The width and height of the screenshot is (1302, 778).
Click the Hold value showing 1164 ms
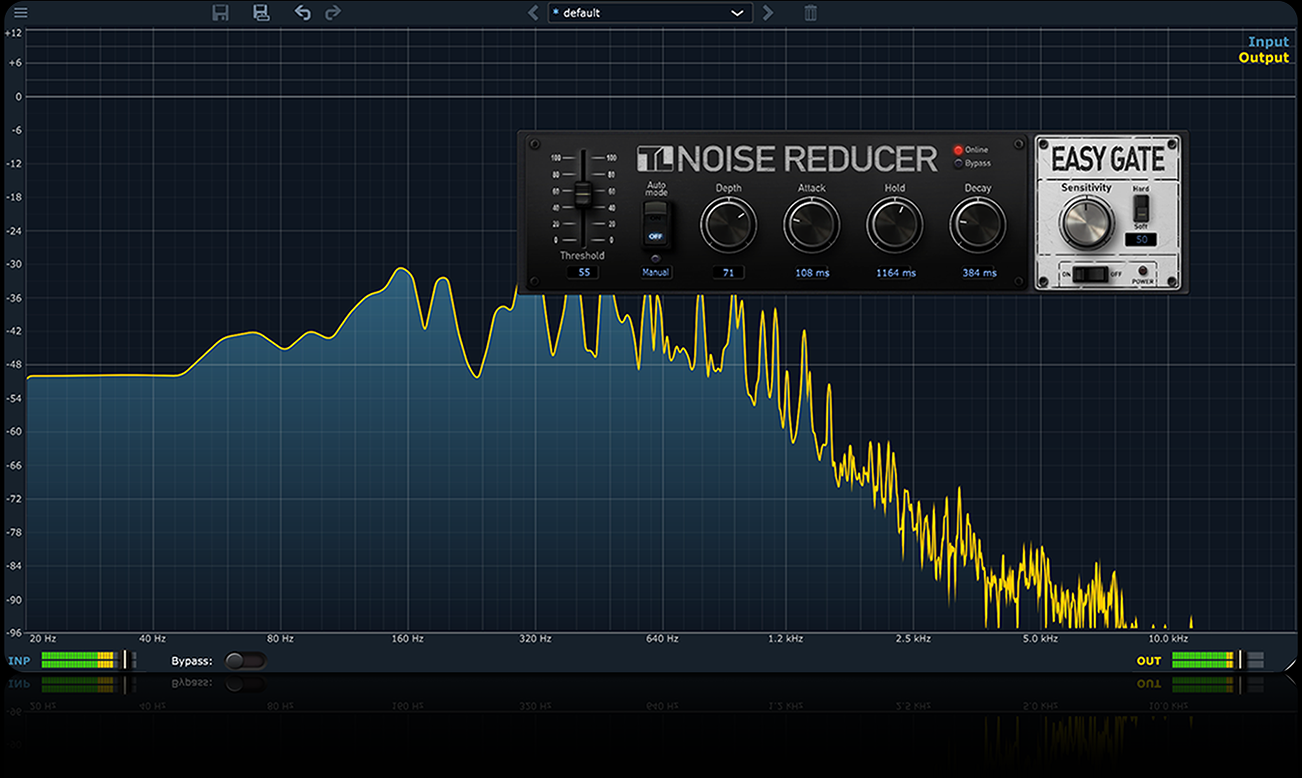[895, 272]
